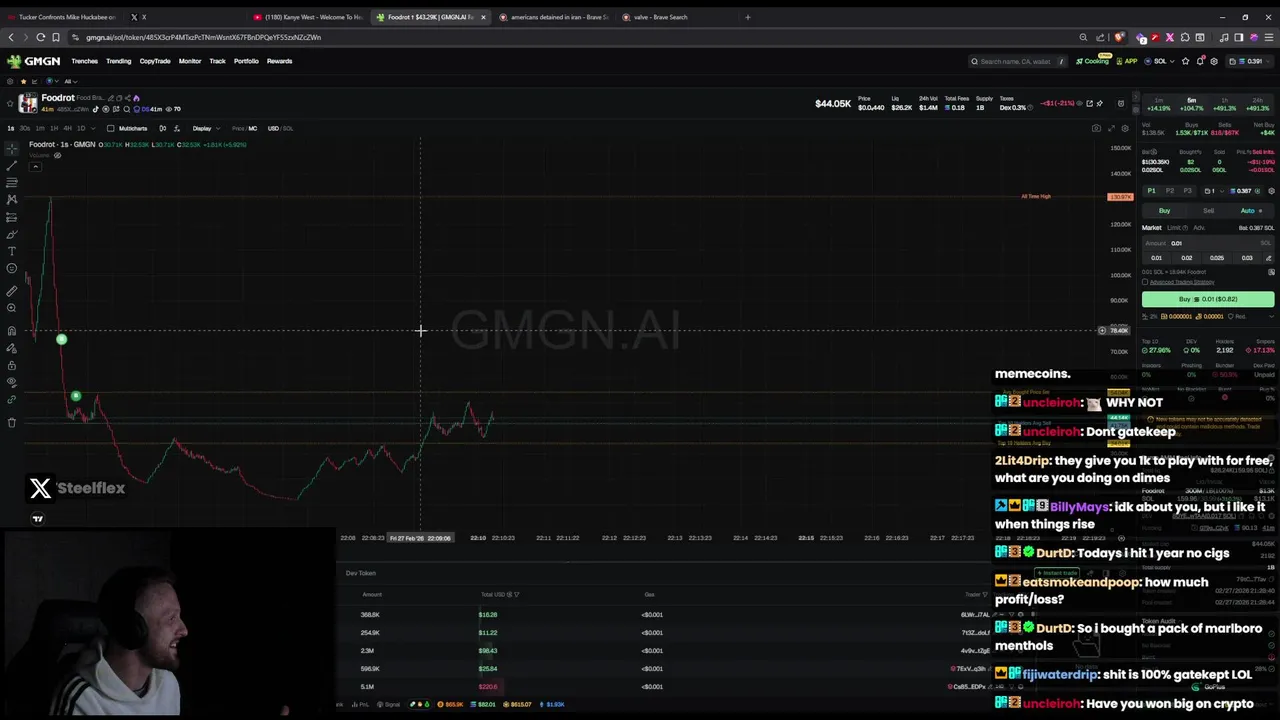The width and height of the screenshot is (1280, 720).
Task: Open the forecasting and measurement tools
Action: 12,217
